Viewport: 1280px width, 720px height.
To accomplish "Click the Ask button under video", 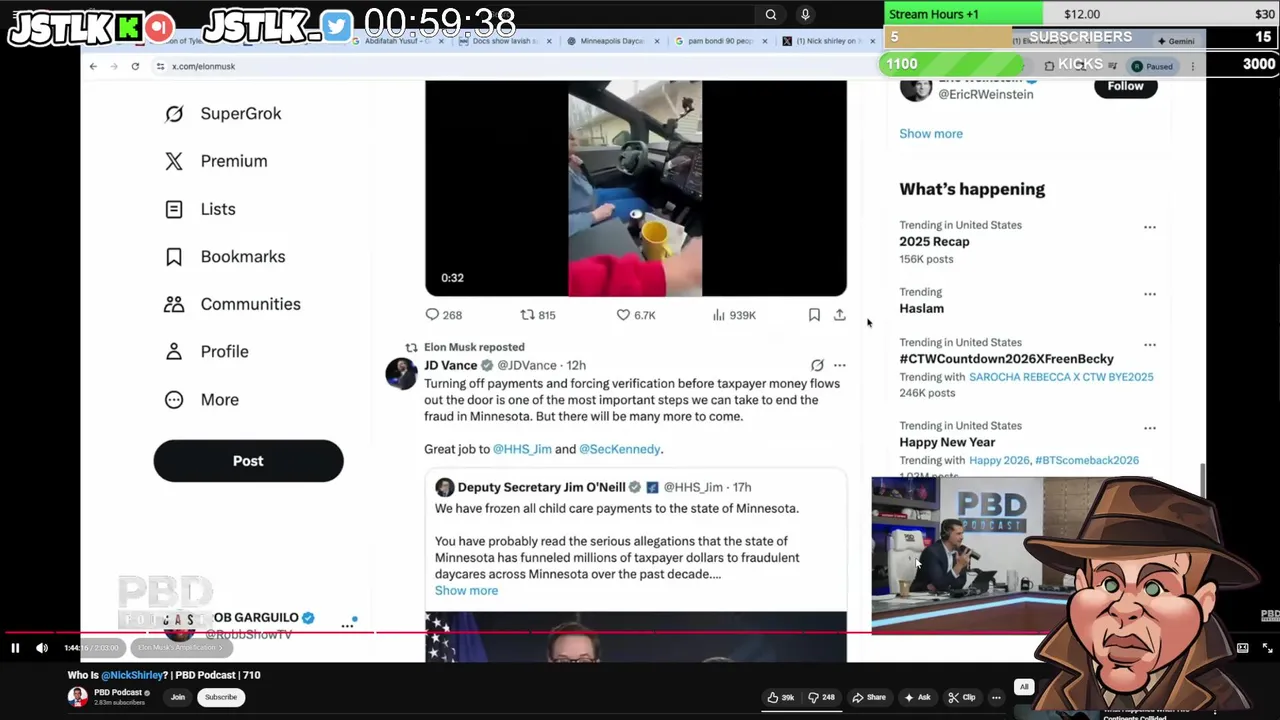I will 917,697.
